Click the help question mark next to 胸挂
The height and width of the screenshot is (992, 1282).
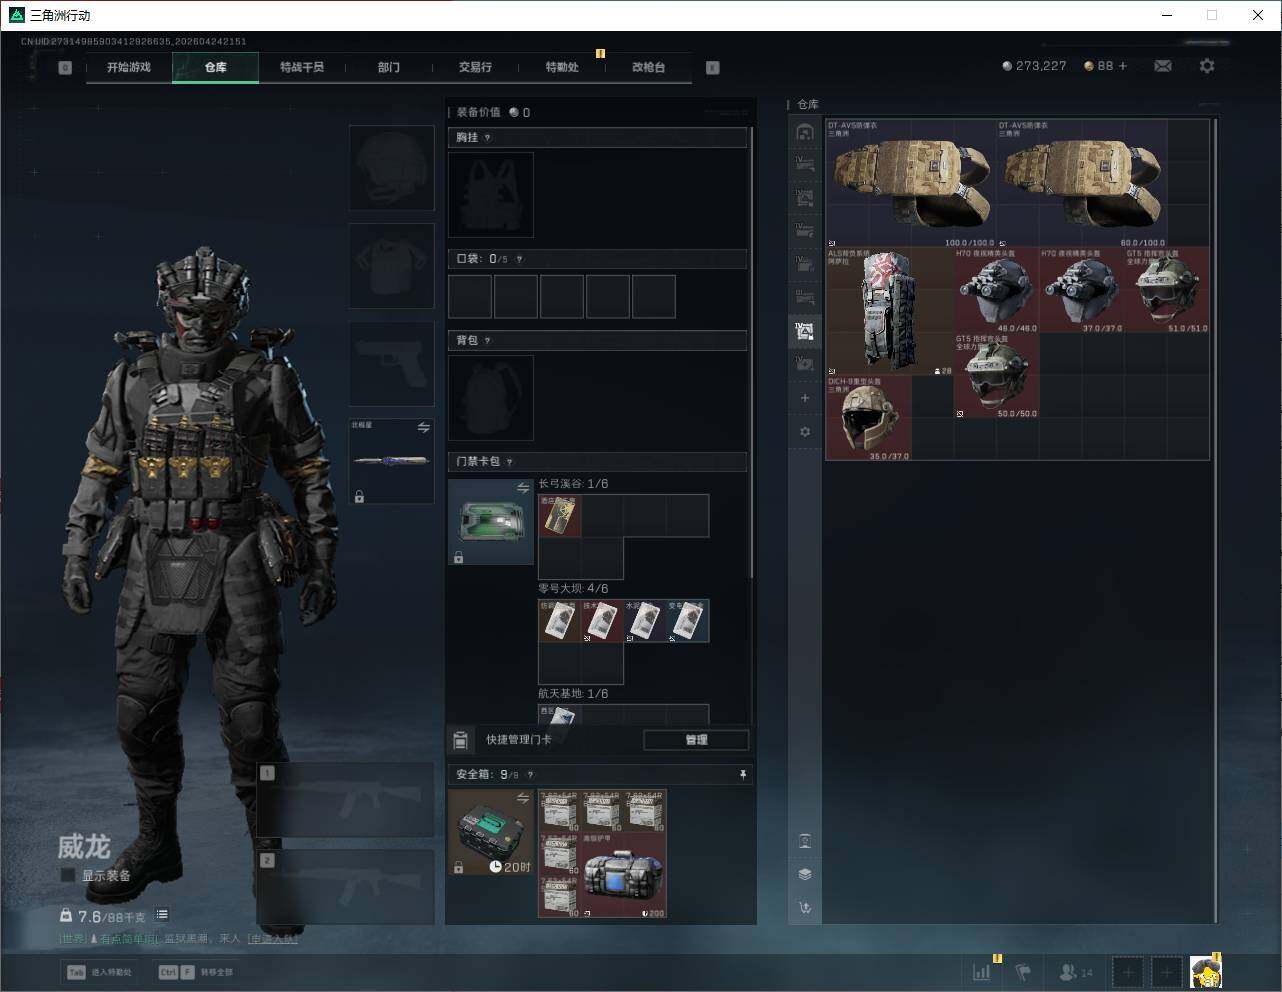[488, 138]
